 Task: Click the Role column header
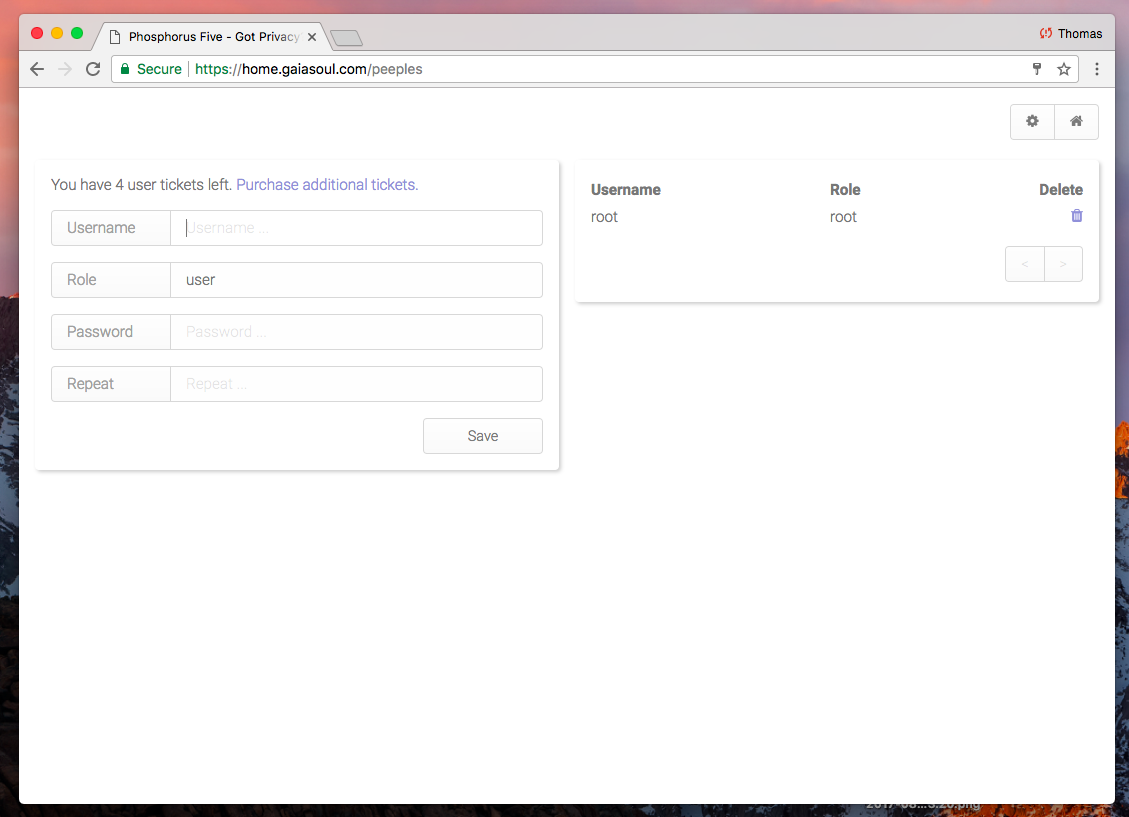click(845, 190)
